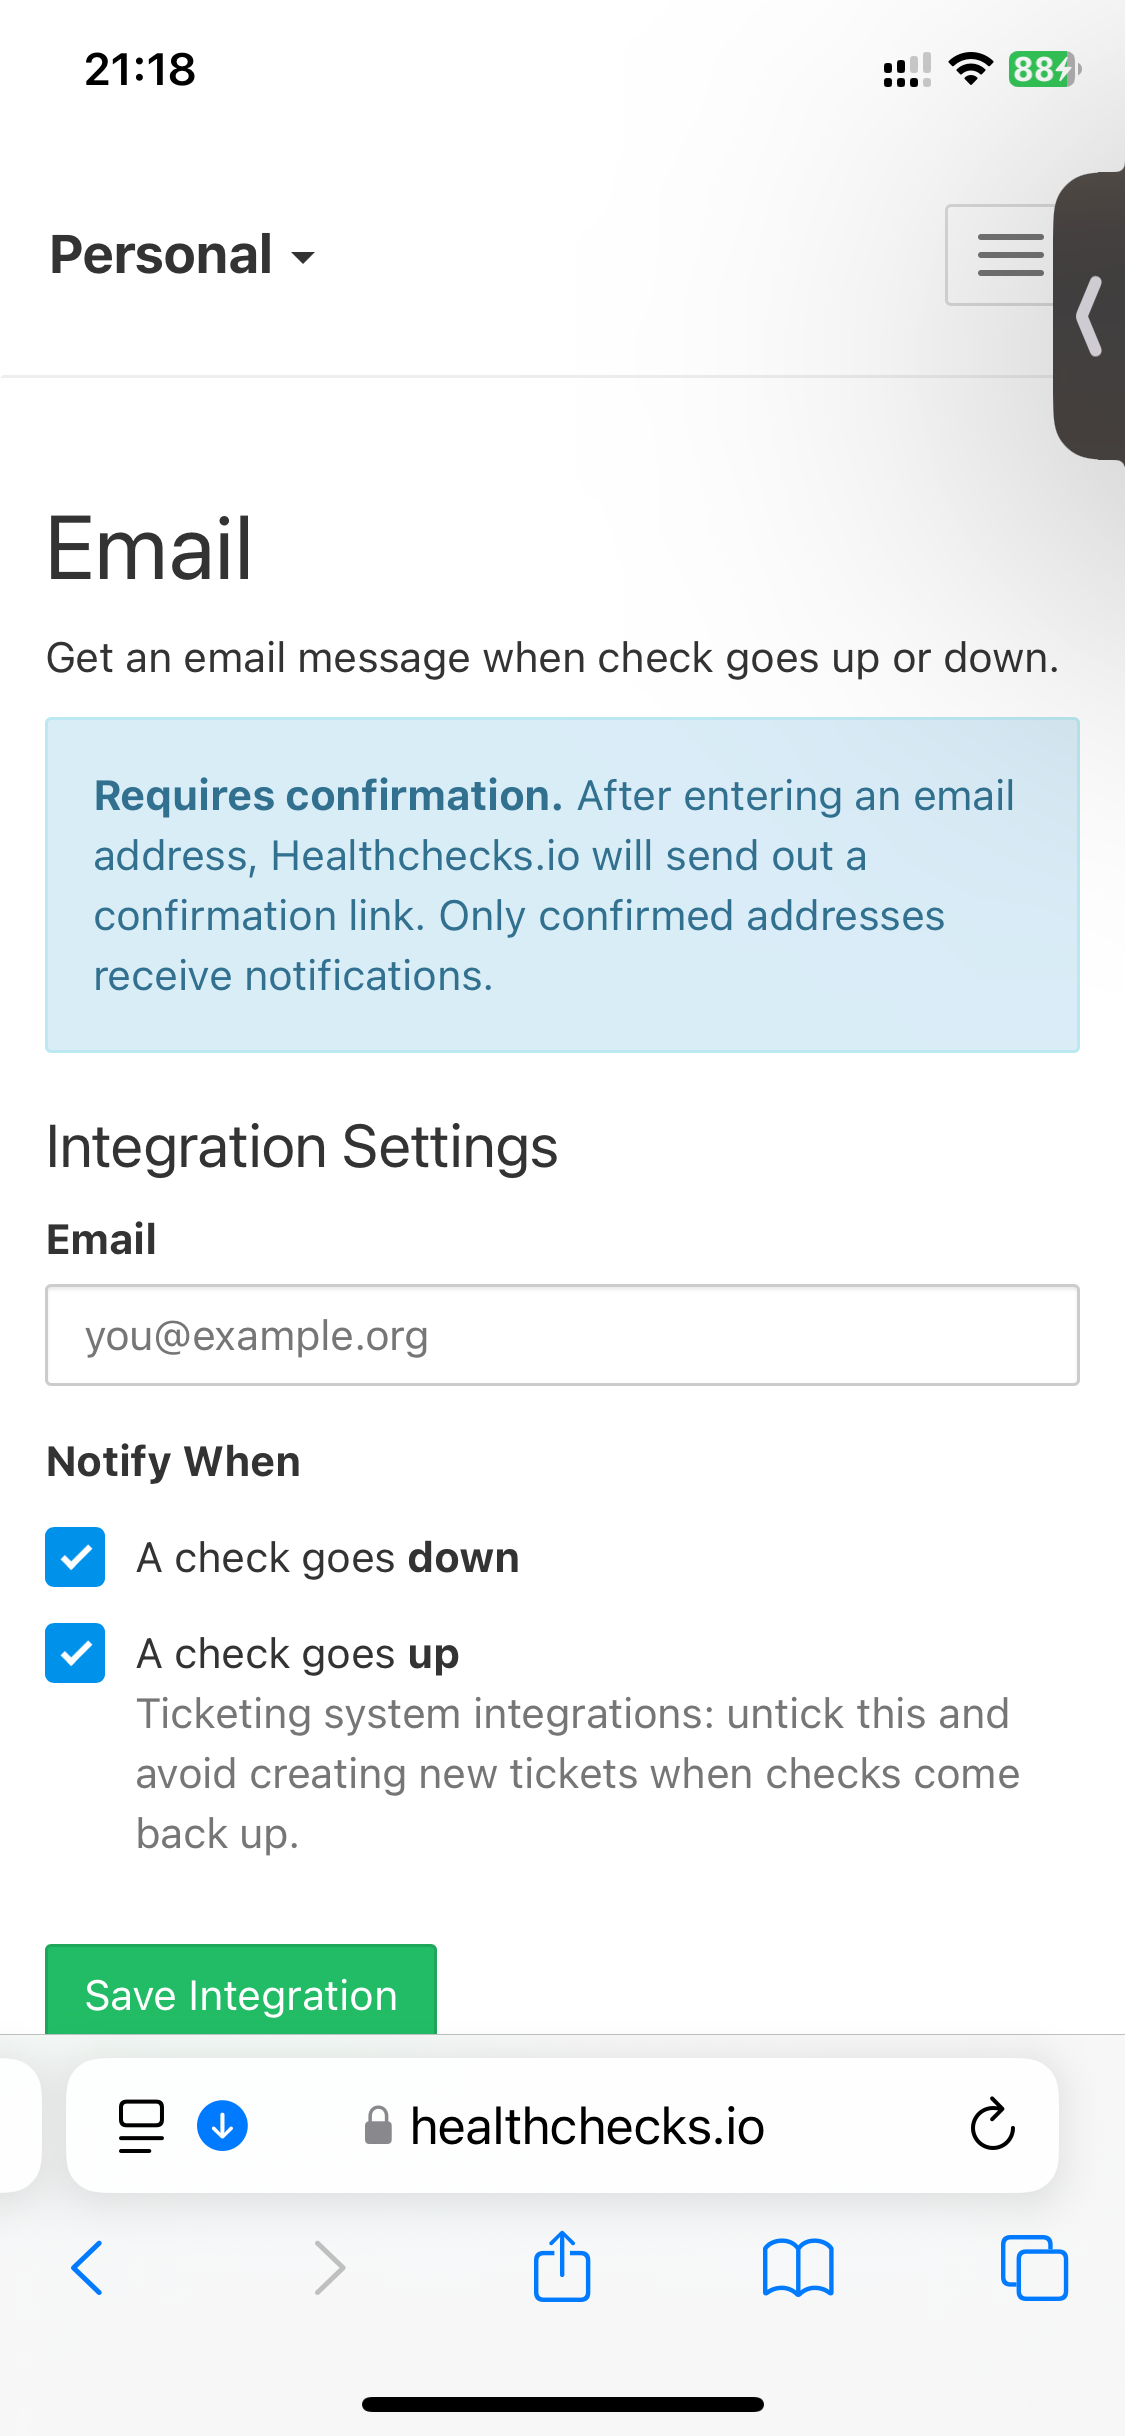Expand the Personal project dropdown
The image size is (1125, 2436).
(x=182, y=255)
